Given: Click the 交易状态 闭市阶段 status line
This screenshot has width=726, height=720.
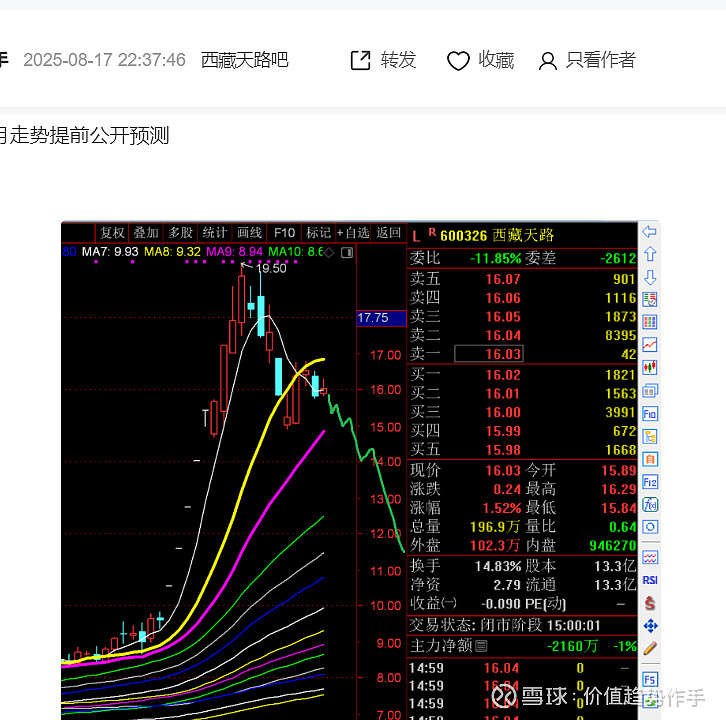Looking at the screenshot, I should click(505, 626).
